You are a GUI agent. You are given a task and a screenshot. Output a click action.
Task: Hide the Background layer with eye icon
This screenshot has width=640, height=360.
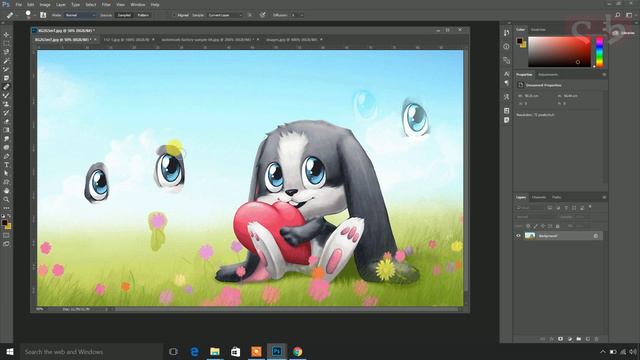[x=518, y=236]
